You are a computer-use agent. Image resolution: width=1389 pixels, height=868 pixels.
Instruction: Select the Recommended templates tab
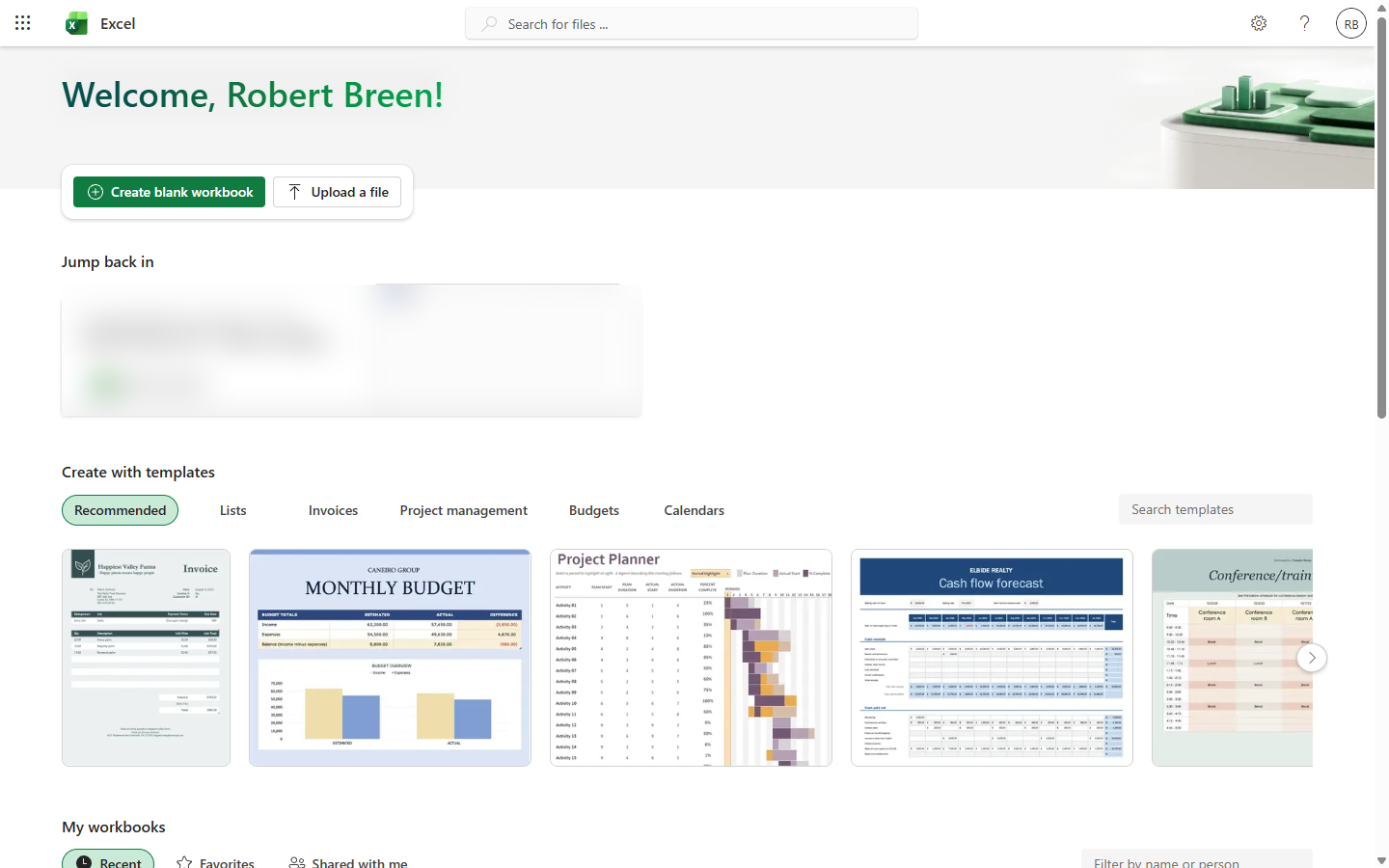(120, 510)
